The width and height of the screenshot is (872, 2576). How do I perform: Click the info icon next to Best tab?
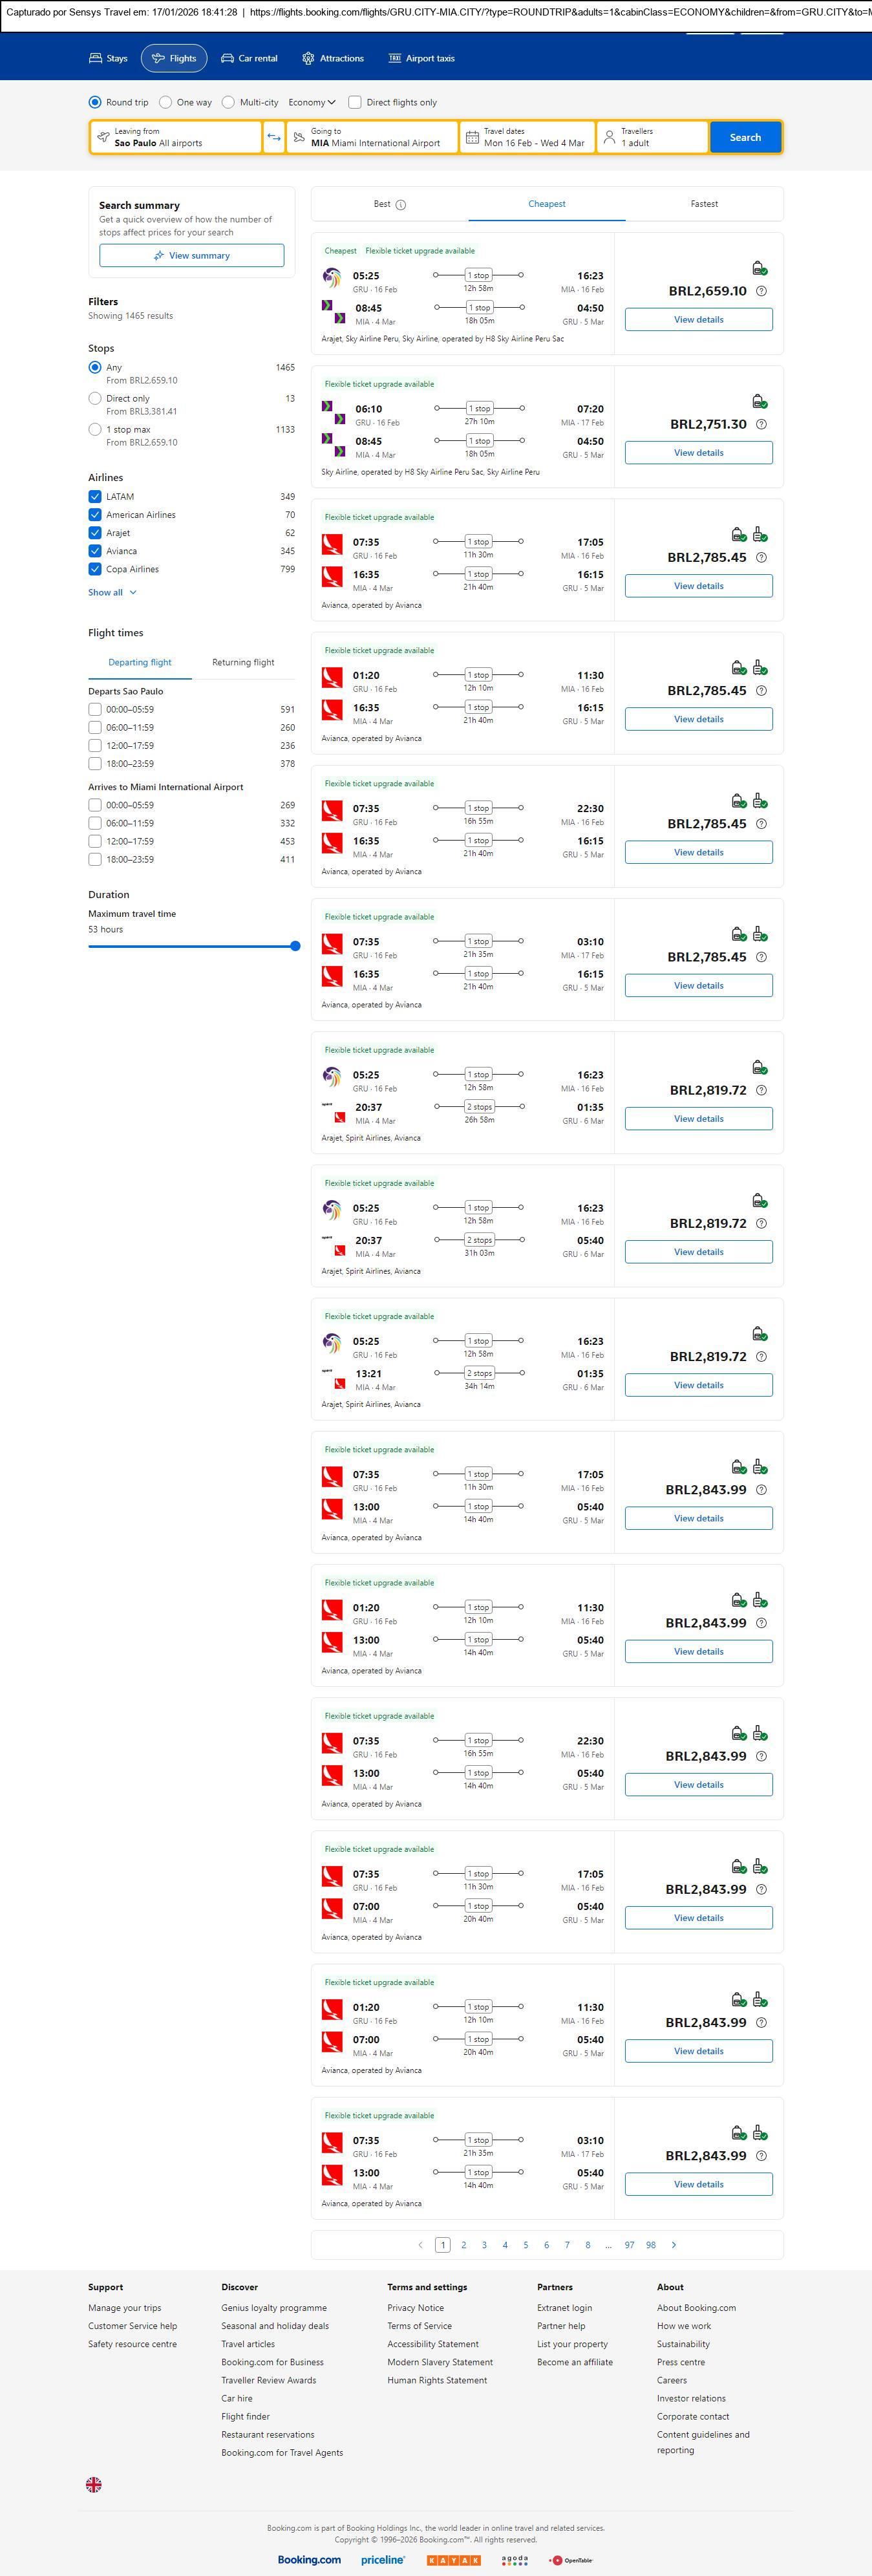click(401, 205)
